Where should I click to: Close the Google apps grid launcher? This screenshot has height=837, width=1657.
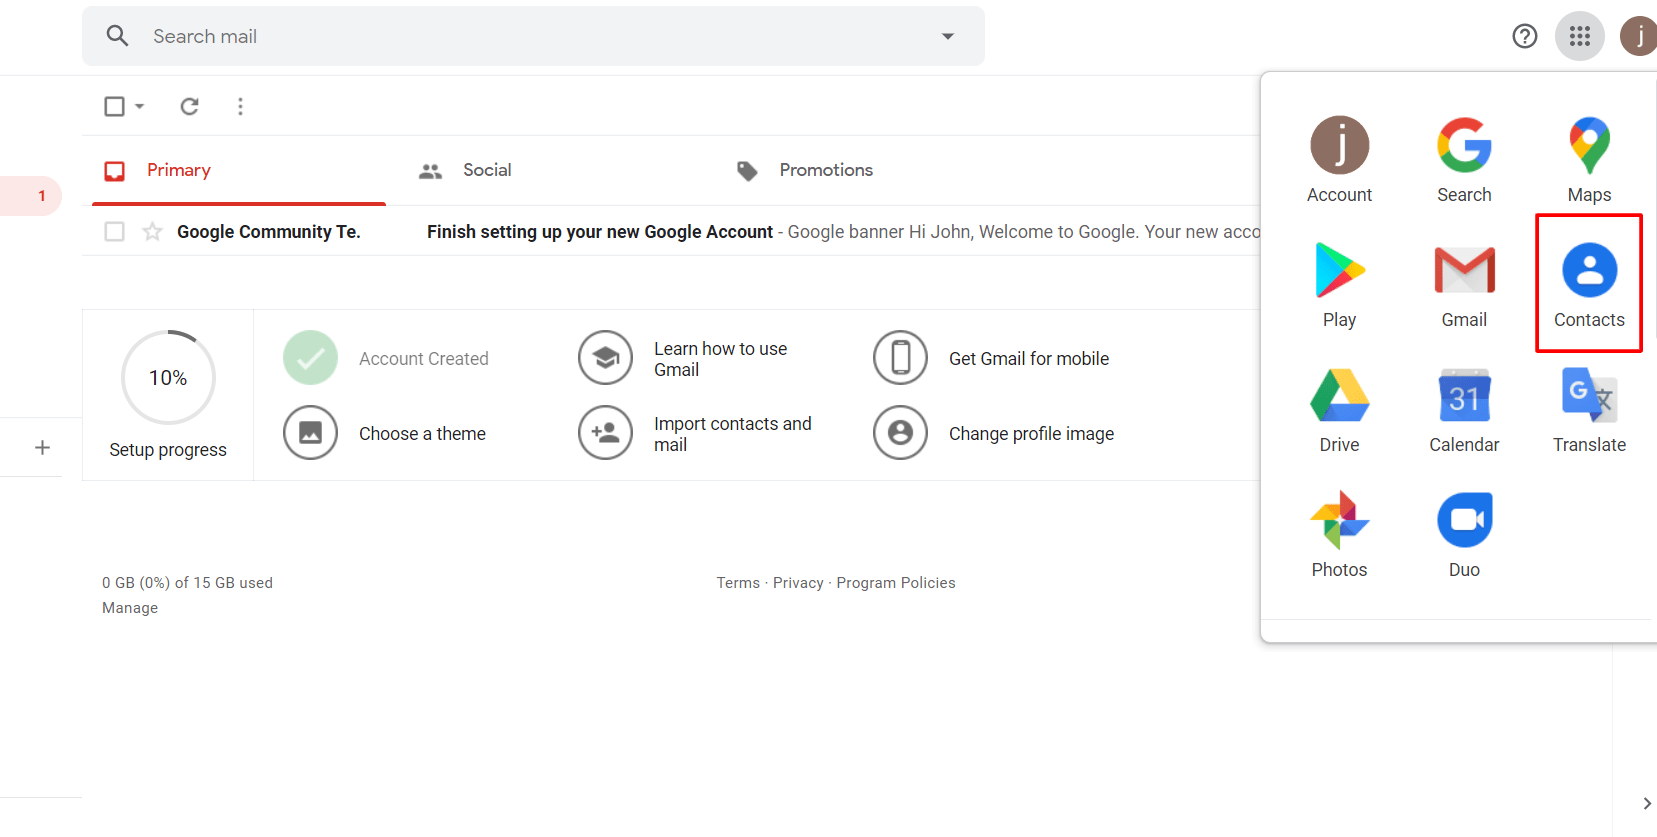[x=1579, y=36]
